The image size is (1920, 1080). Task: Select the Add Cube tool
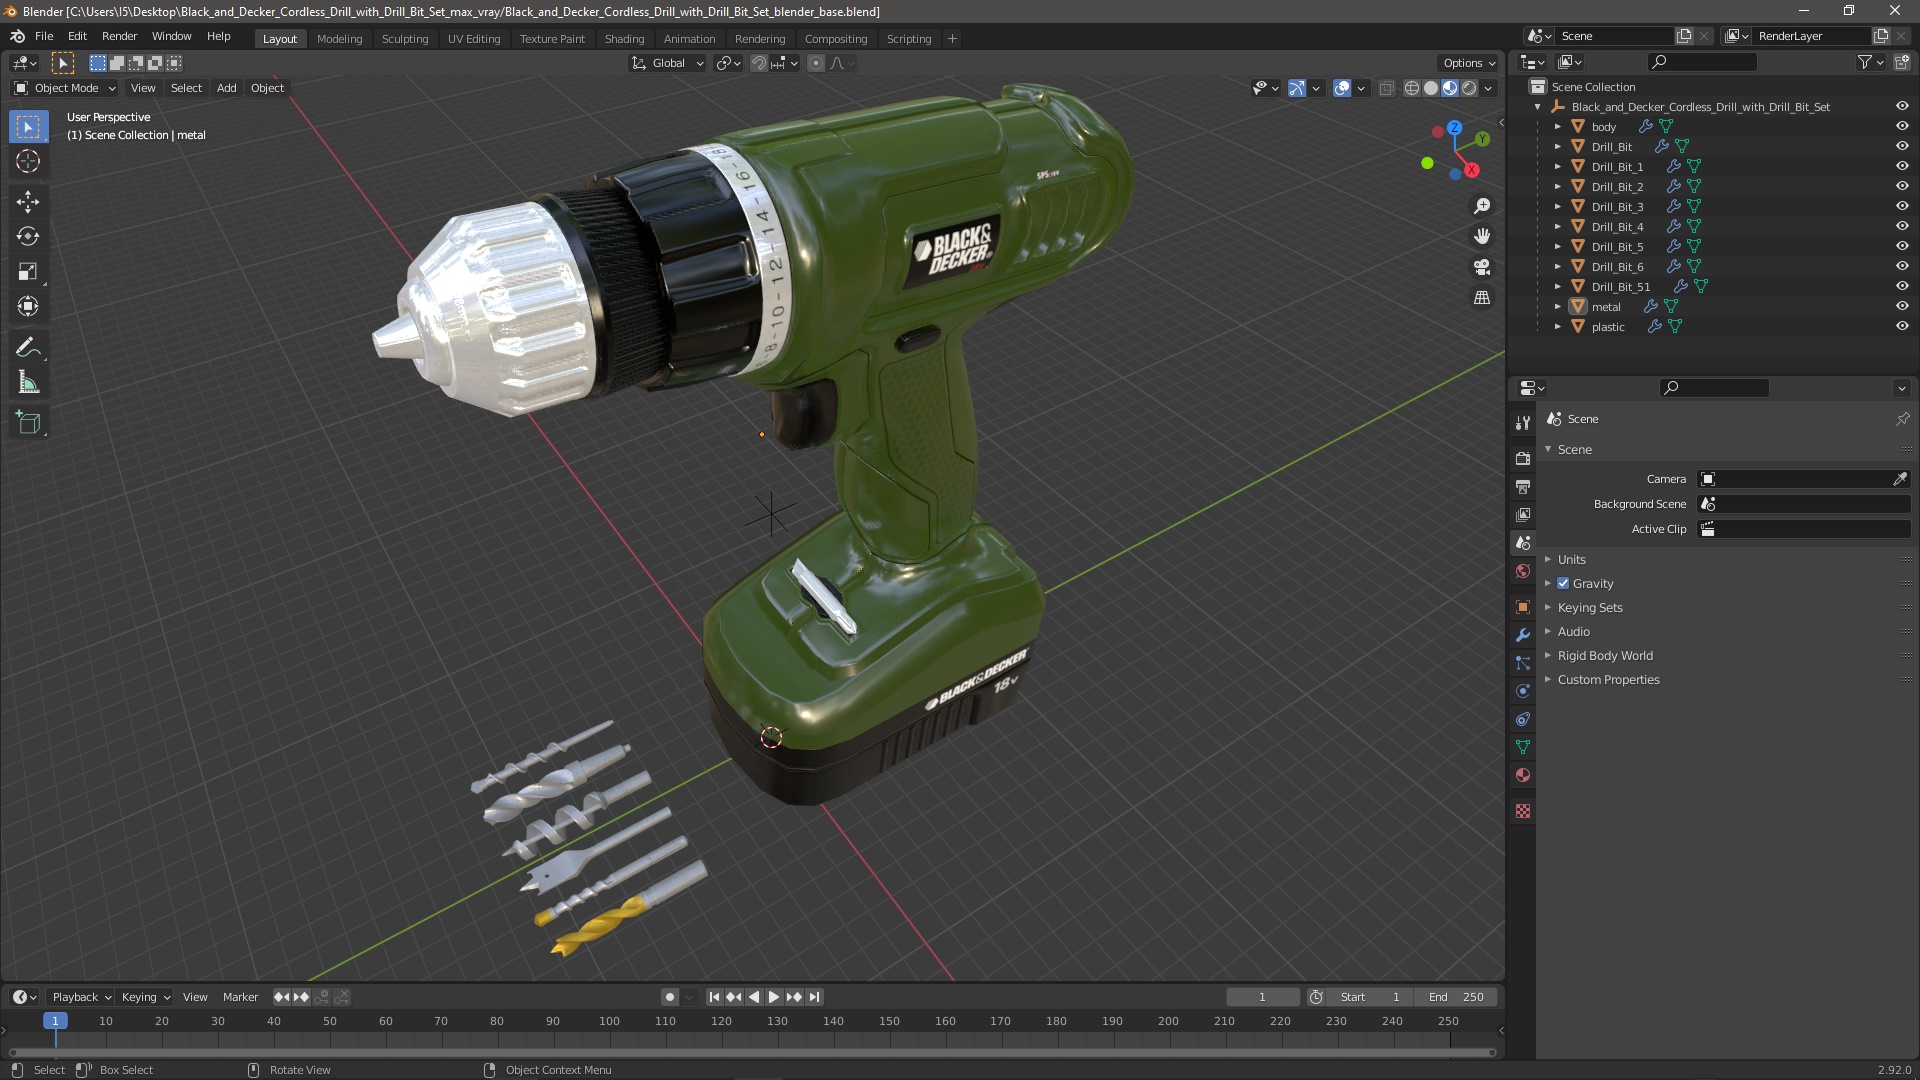(28, 422)
